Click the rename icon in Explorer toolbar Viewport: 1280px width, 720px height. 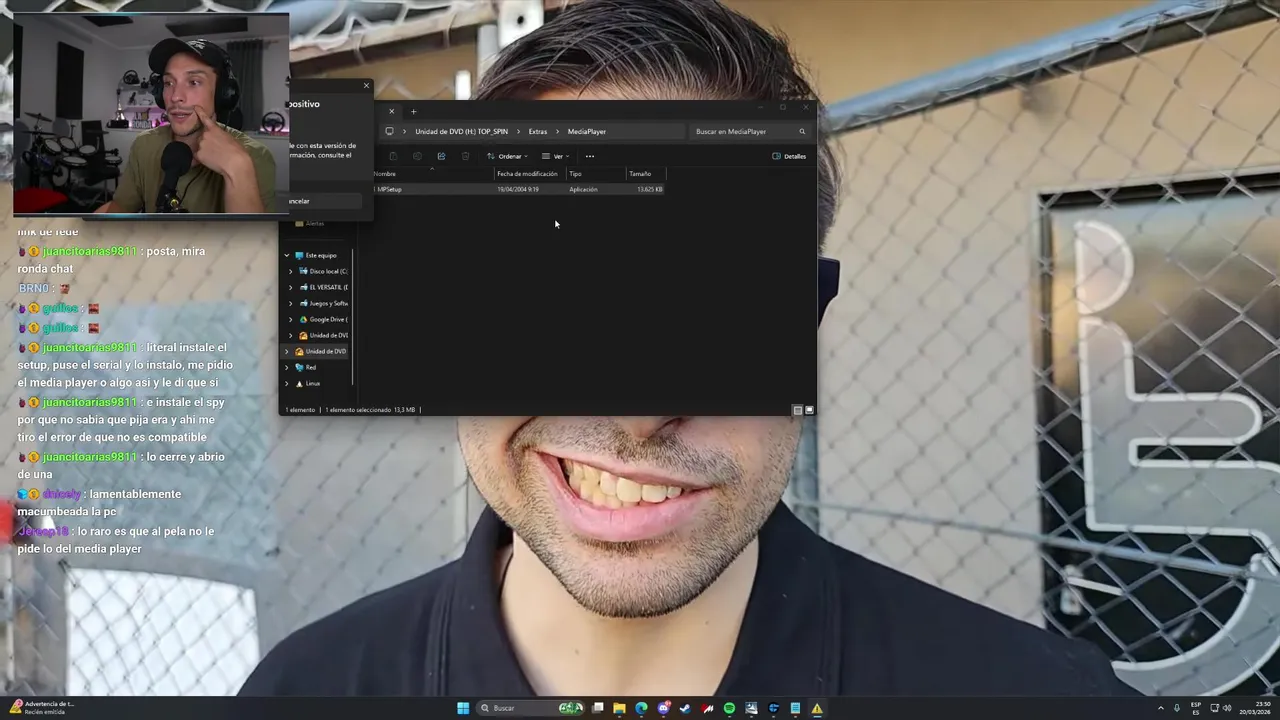(x=417, y=156)
